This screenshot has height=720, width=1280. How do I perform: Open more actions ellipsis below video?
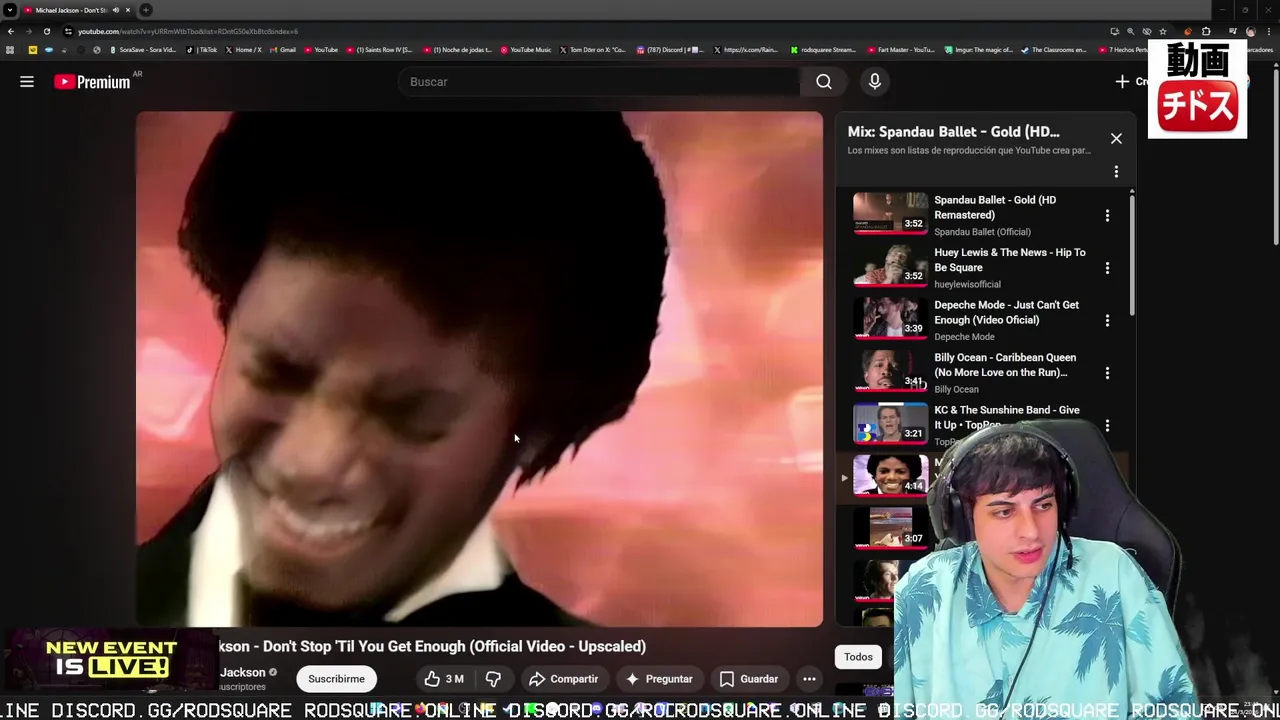(x=809, y=679)
